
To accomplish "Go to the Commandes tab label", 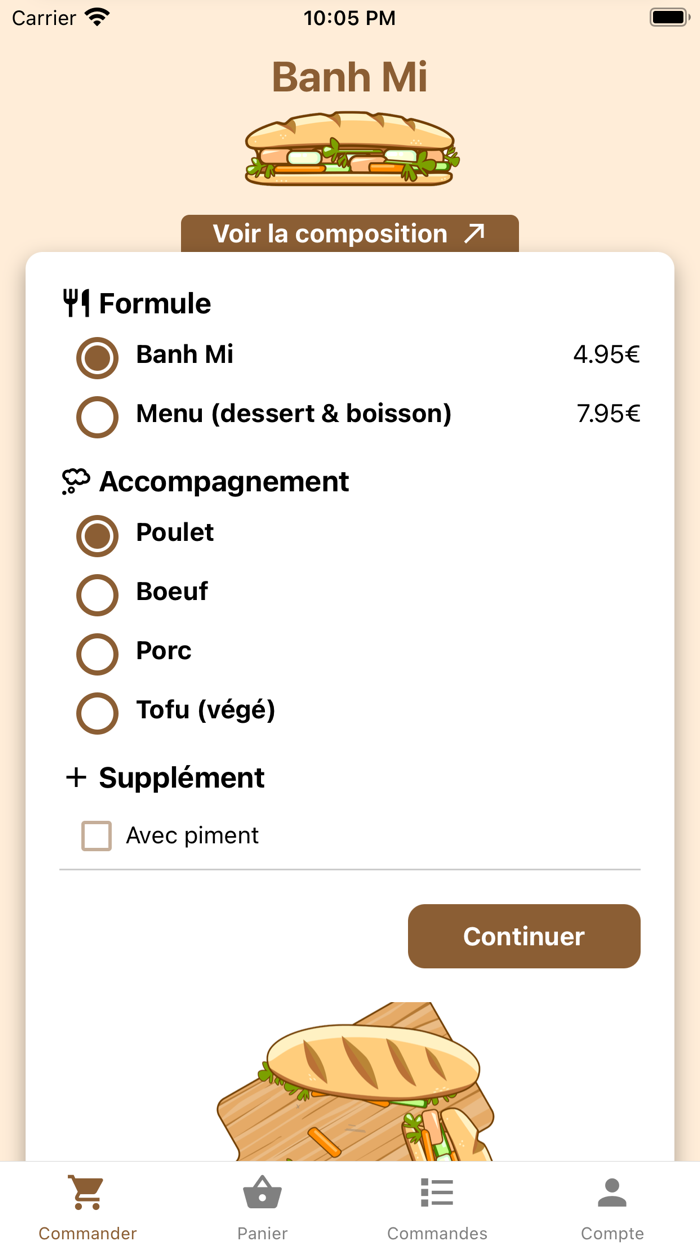I will tap(437, 1233).
